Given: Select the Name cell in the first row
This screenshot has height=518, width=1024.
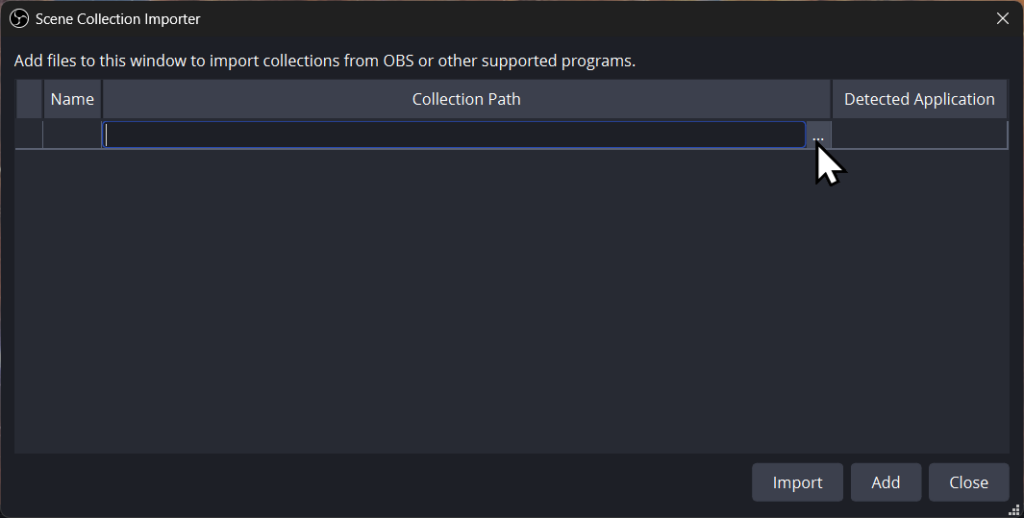Looking at the screenshot, I should tap(72, 135).
